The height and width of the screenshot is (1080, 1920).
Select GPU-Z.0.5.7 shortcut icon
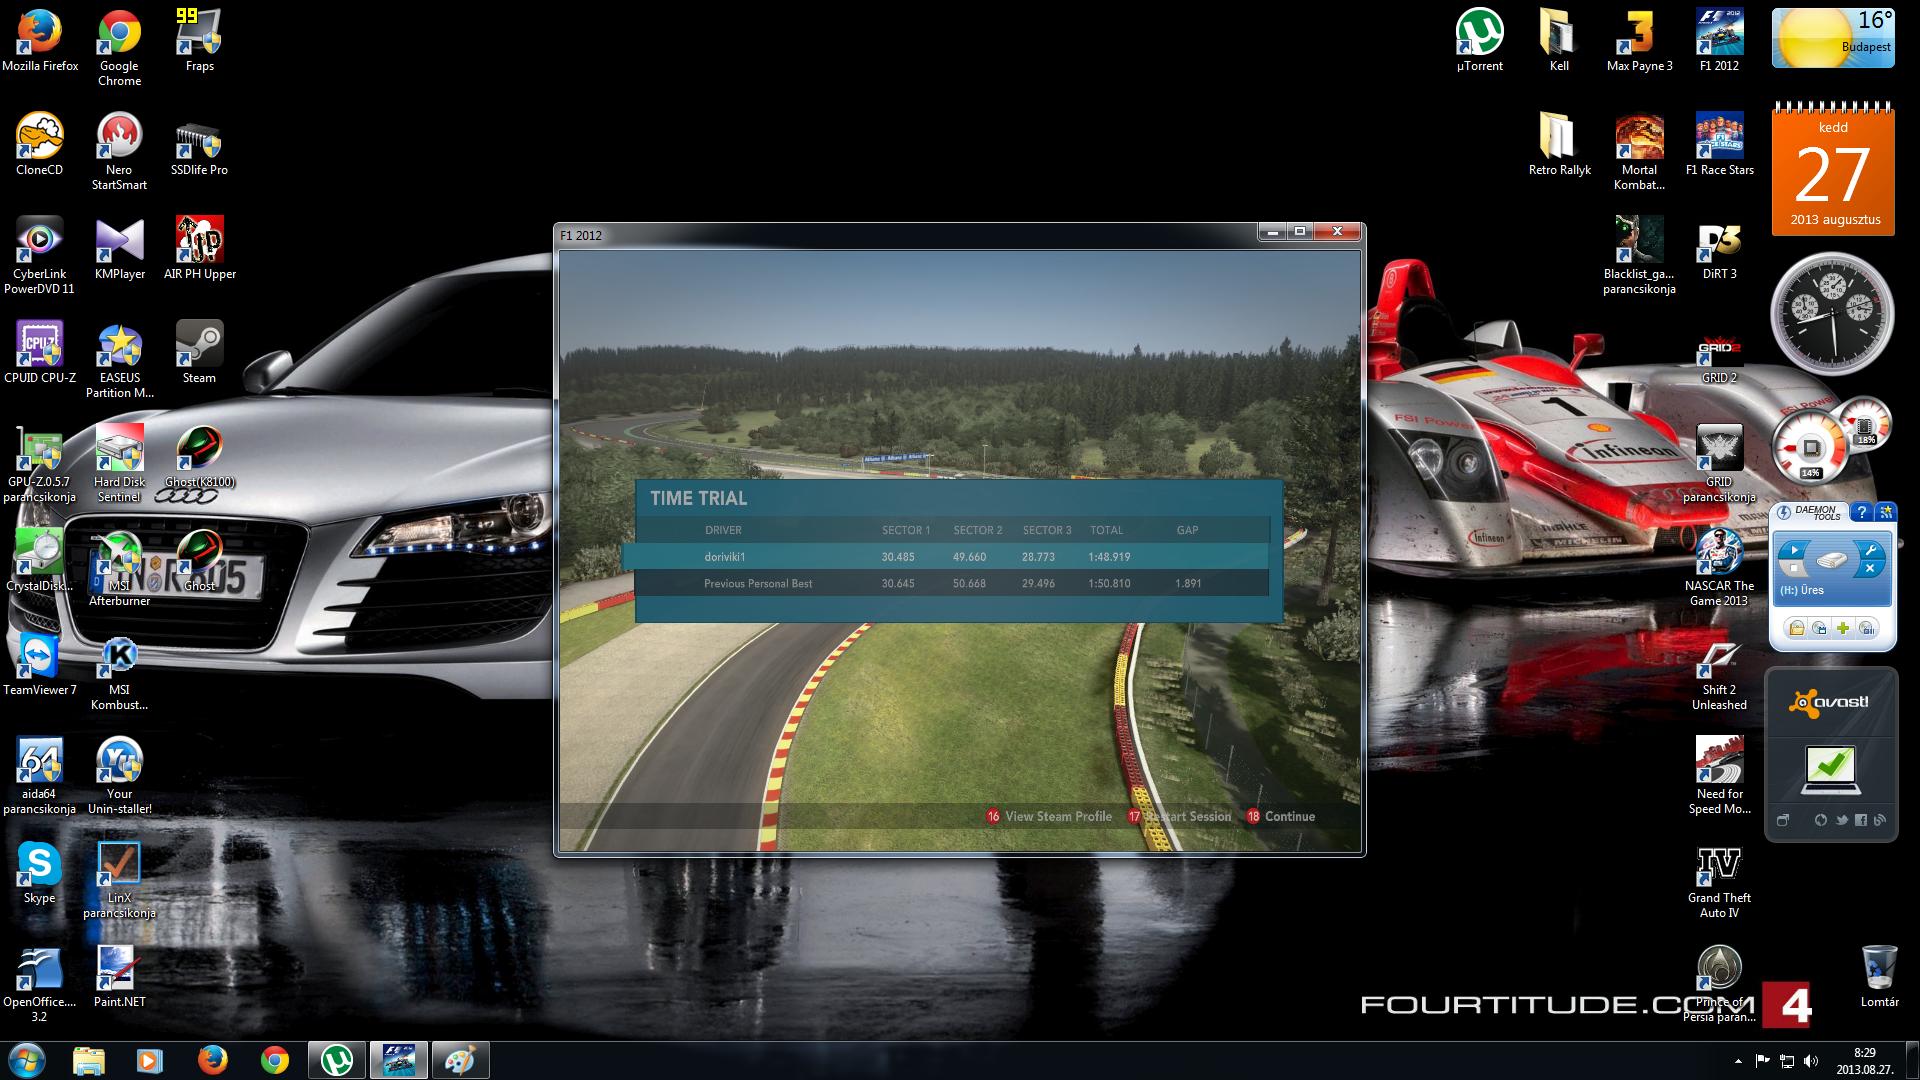[x=40, y=464]
